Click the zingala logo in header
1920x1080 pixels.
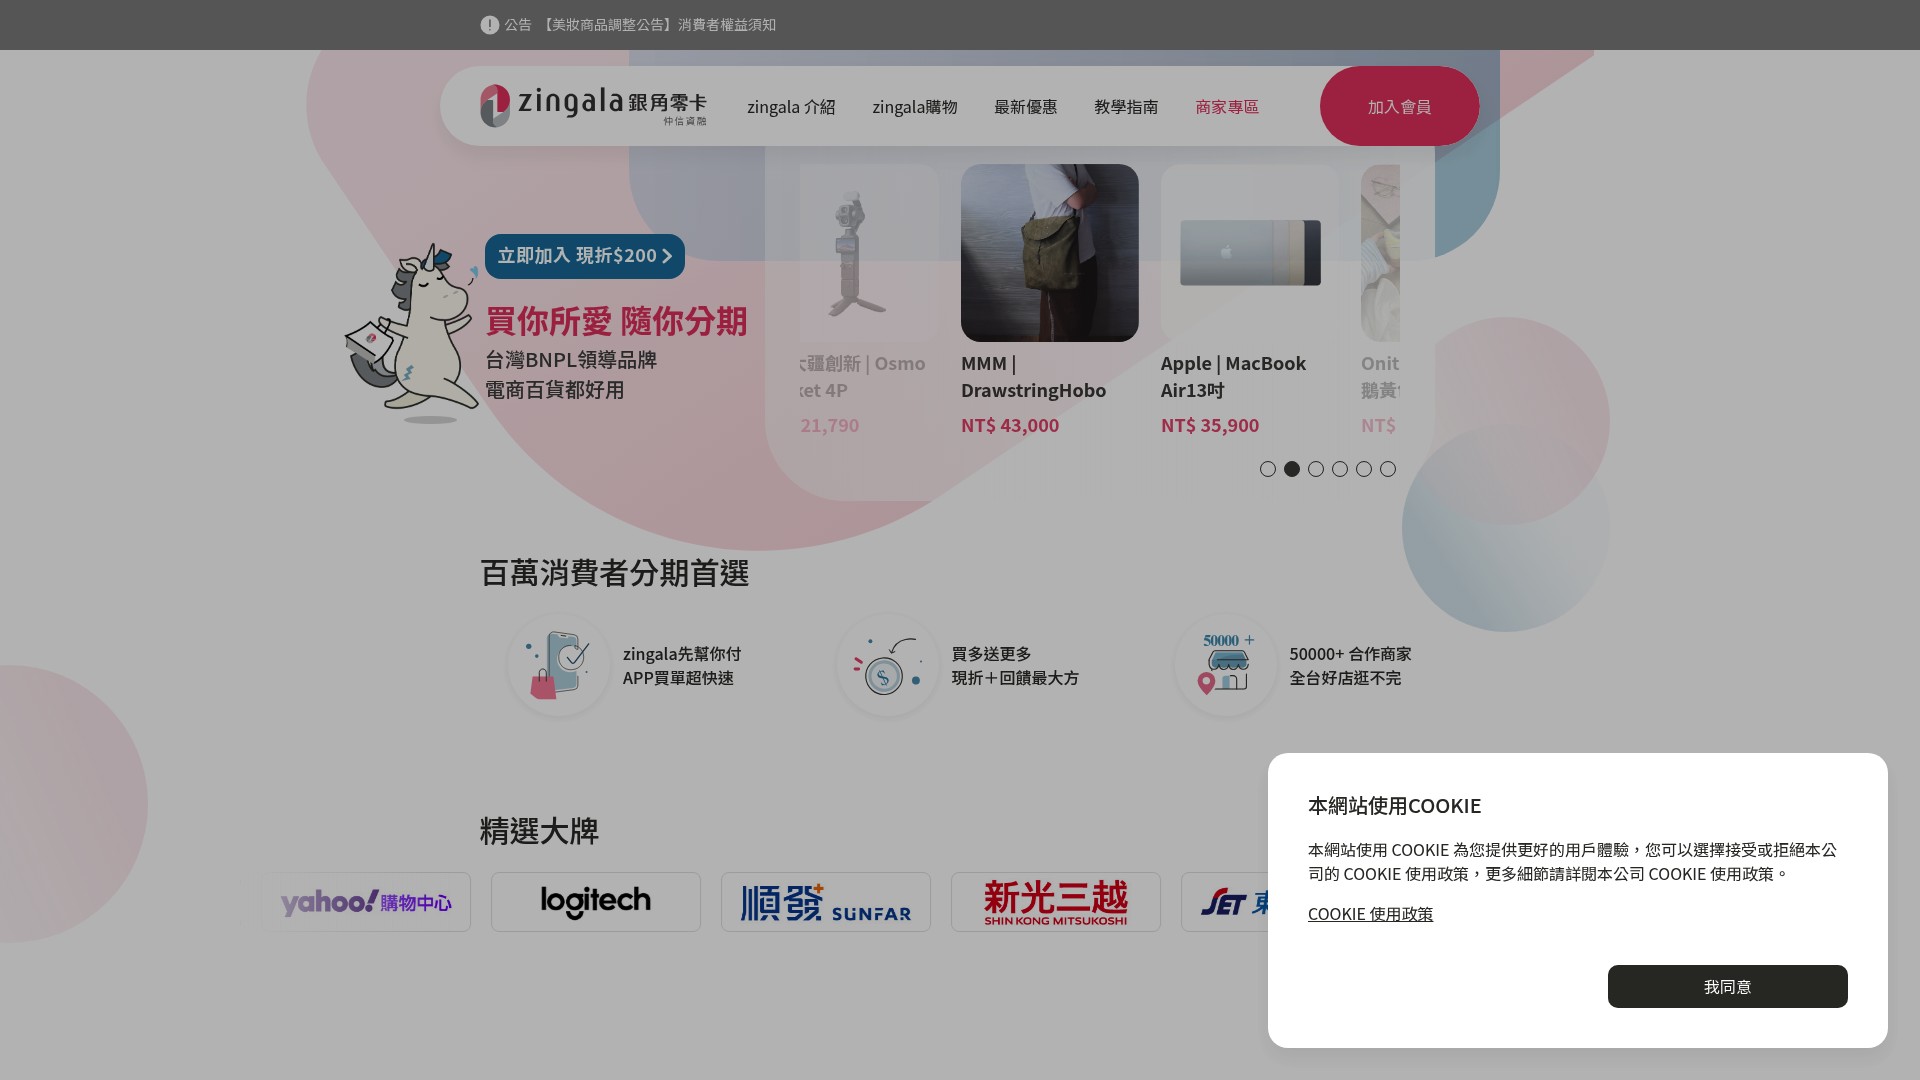click(593, 106)
